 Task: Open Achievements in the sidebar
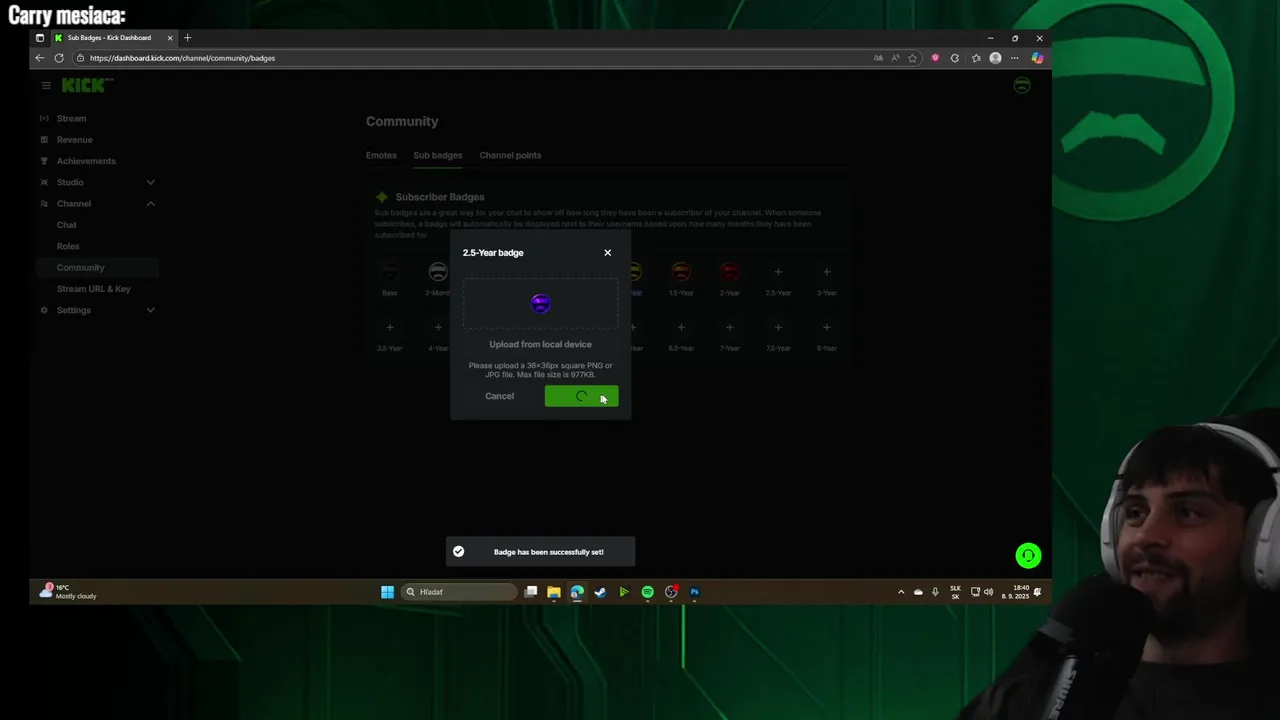(x=86, y=161)
